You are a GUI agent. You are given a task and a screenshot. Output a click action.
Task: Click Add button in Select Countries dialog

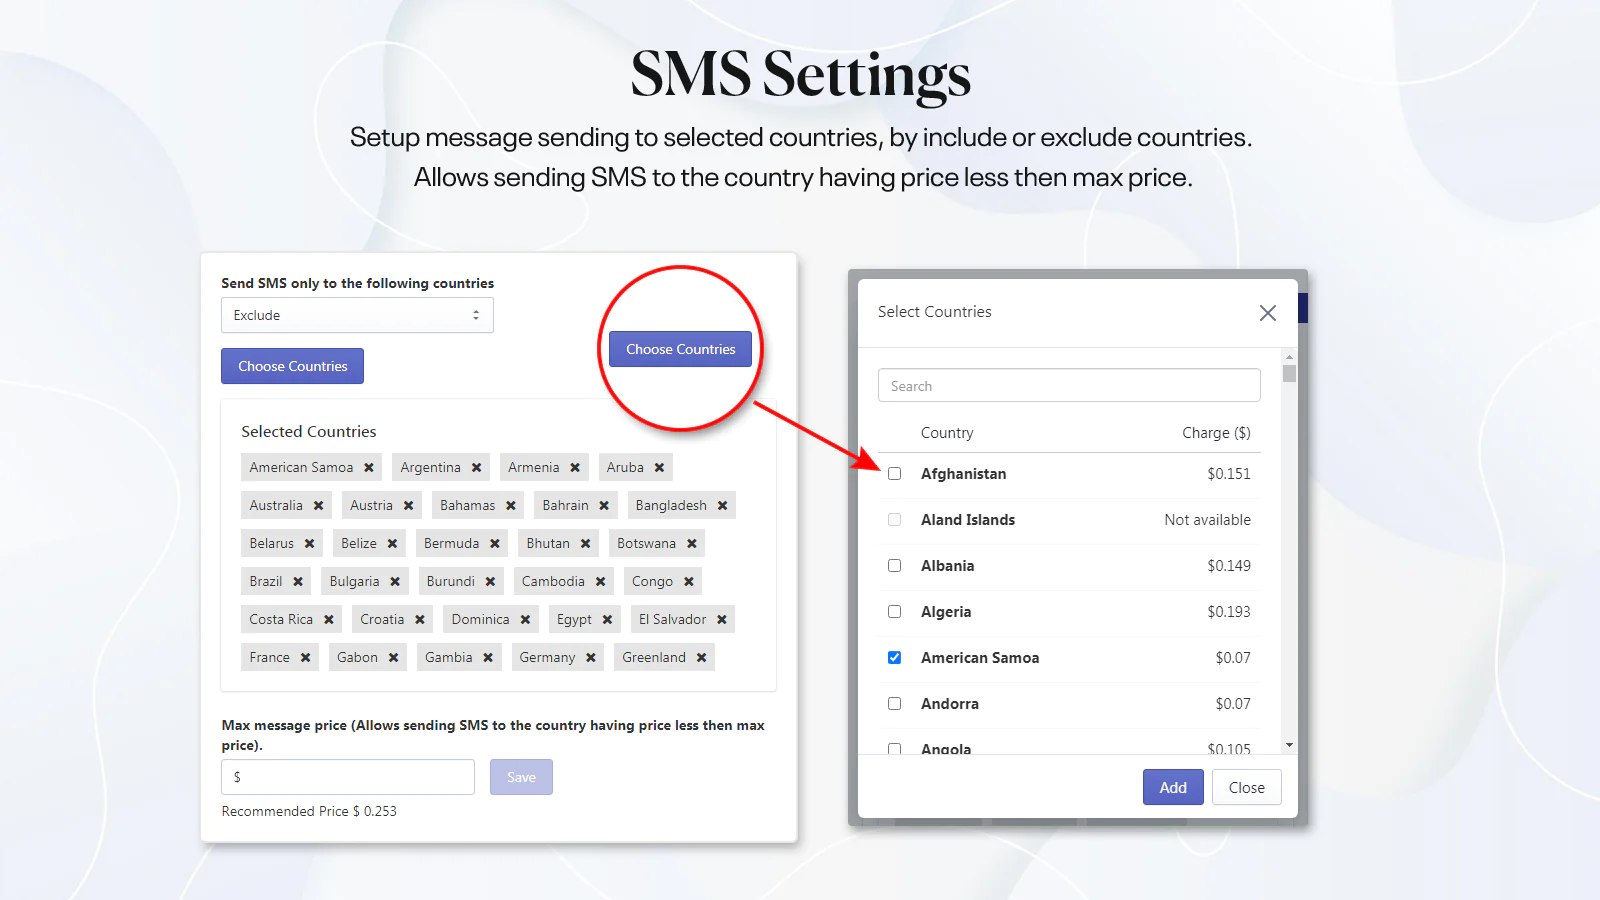(x=1173, y=787)
